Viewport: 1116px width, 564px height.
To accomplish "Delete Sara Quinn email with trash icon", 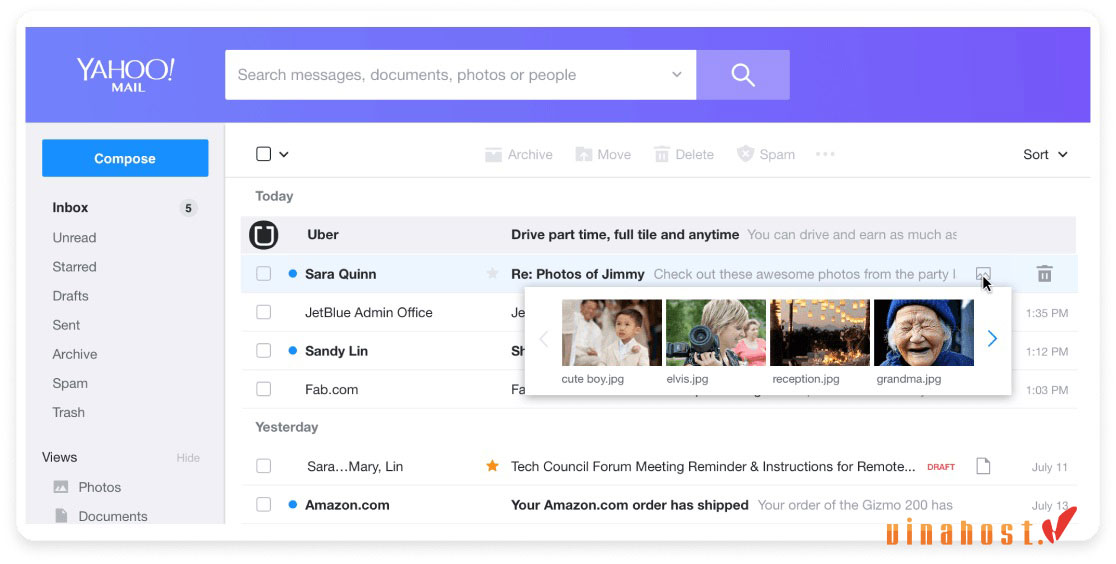I will coord(1044,273).
